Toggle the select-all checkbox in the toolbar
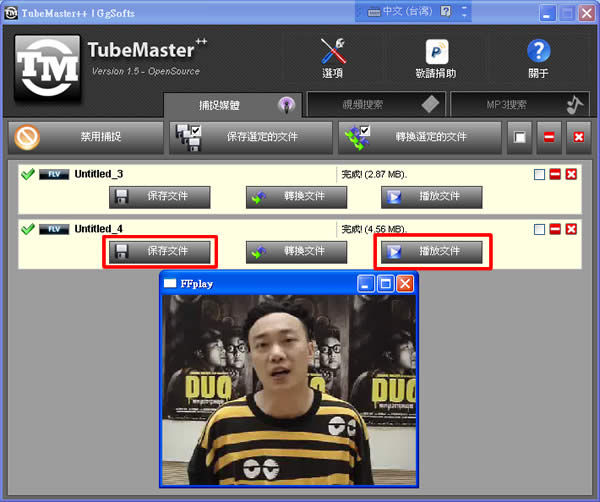Viewport: 600px width, 502px height. (519, 137)
